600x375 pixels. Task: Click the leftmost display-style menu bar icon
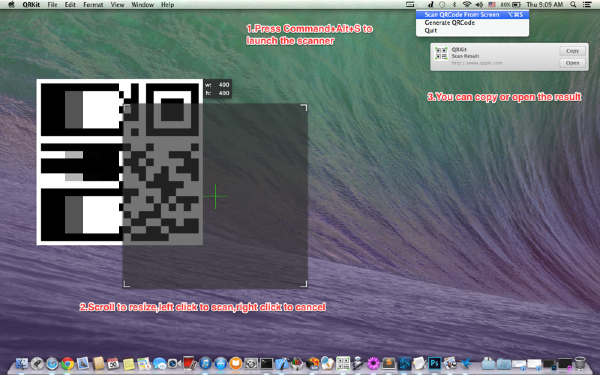[410, 5]
